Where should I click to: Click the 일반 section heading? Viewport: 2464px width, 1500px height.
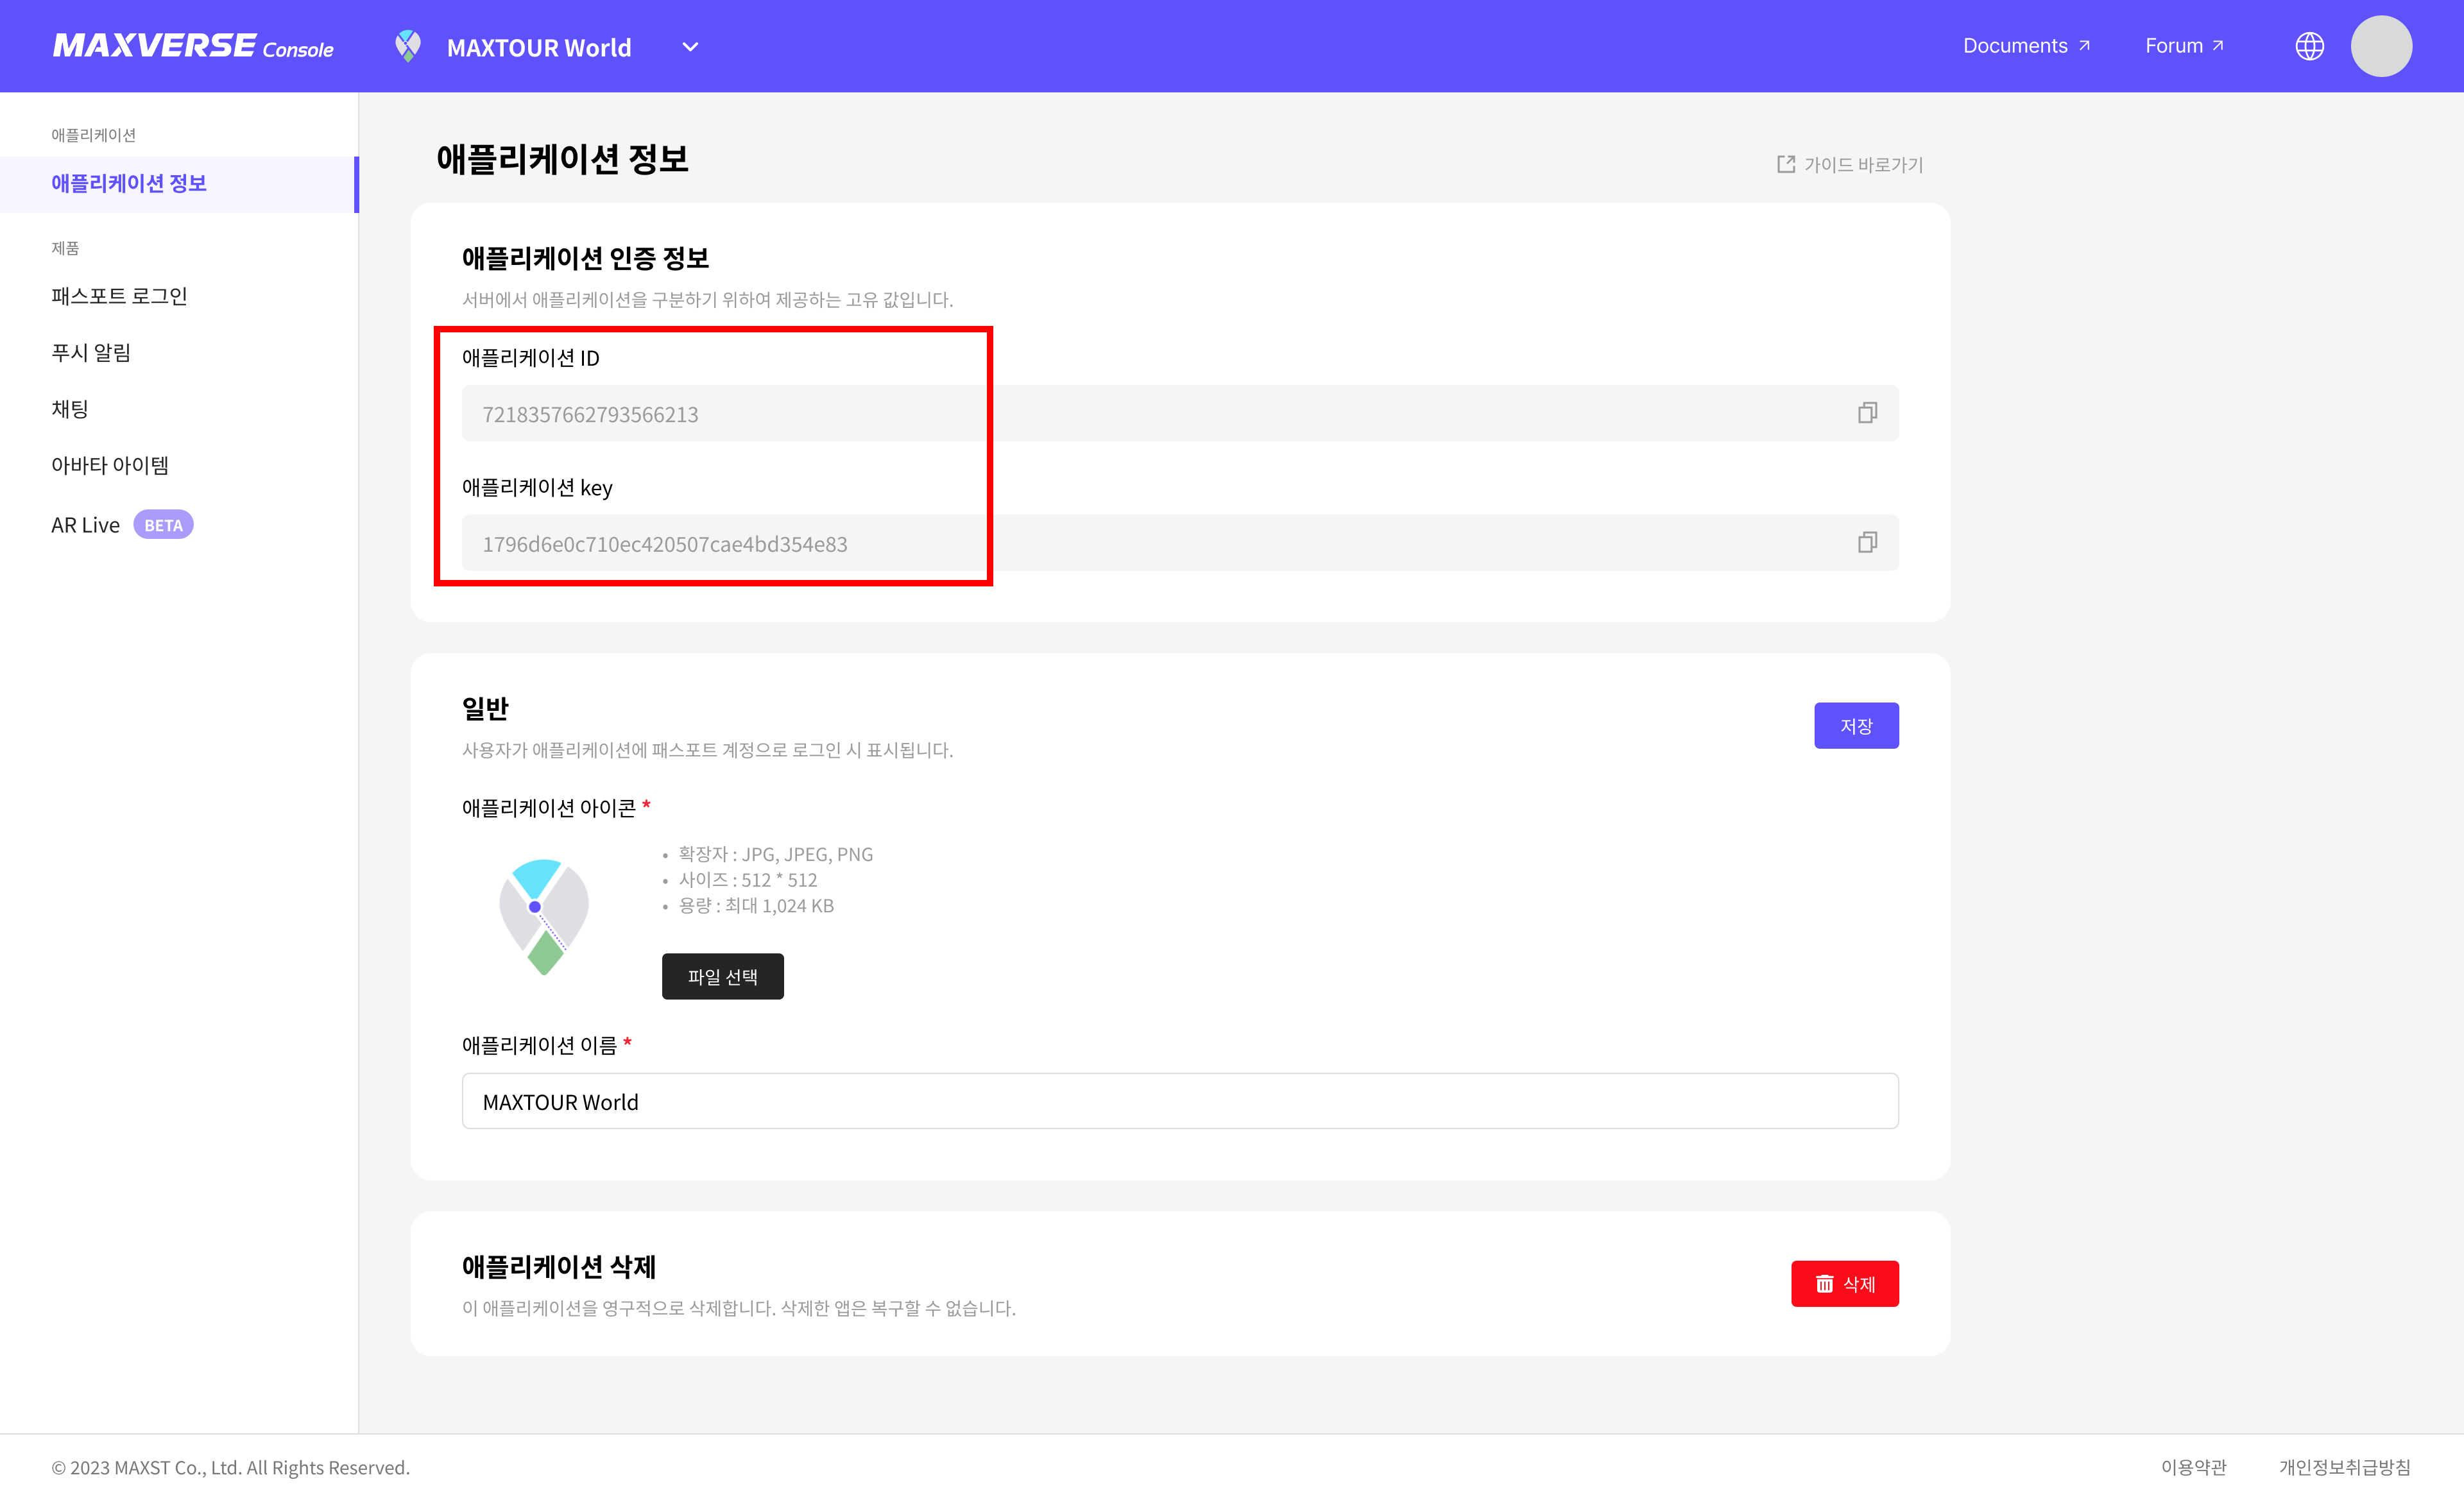[485, 708]
